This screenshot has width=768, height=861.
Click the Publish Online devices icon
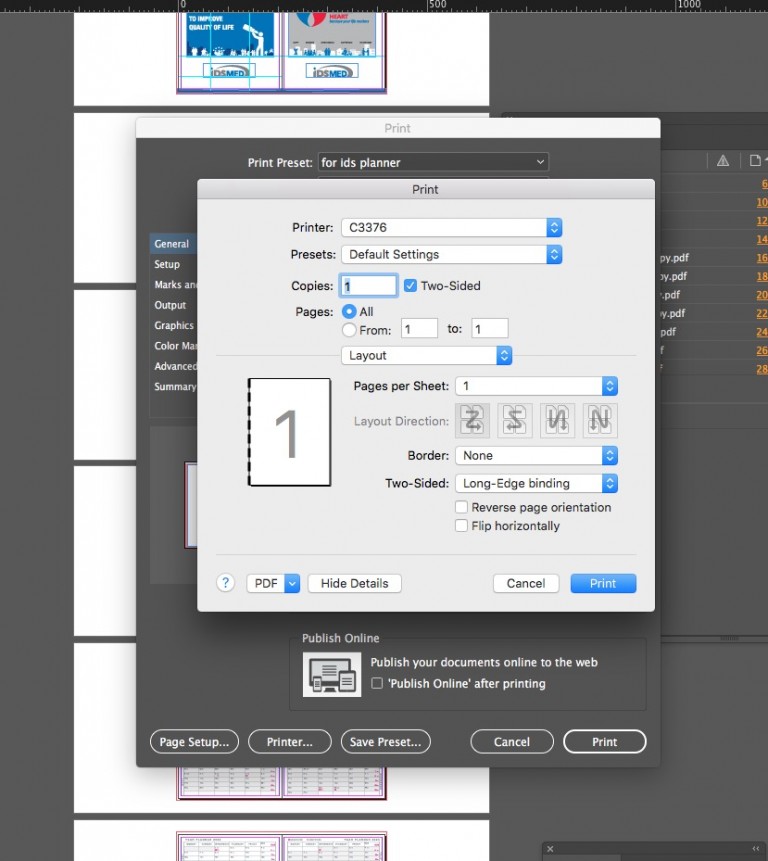332,675
